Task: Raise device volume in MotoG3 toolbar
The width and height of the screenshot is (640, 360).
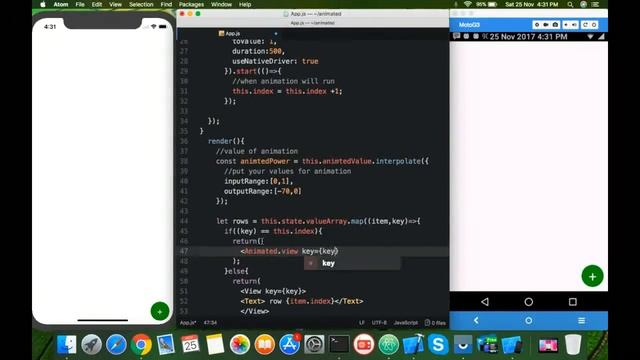Action: (x=574, y=25)
